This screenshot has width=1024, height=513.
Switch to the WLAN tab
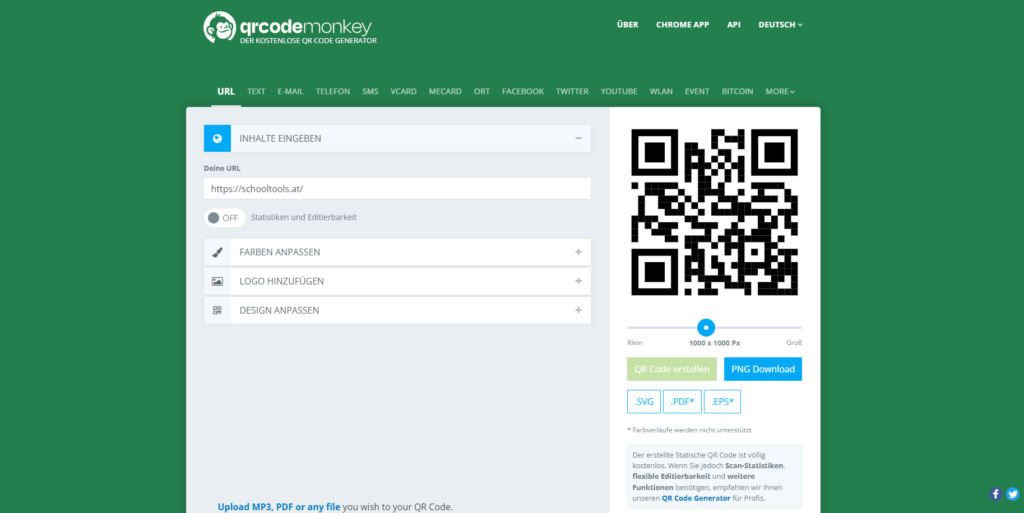pos(662,91)
